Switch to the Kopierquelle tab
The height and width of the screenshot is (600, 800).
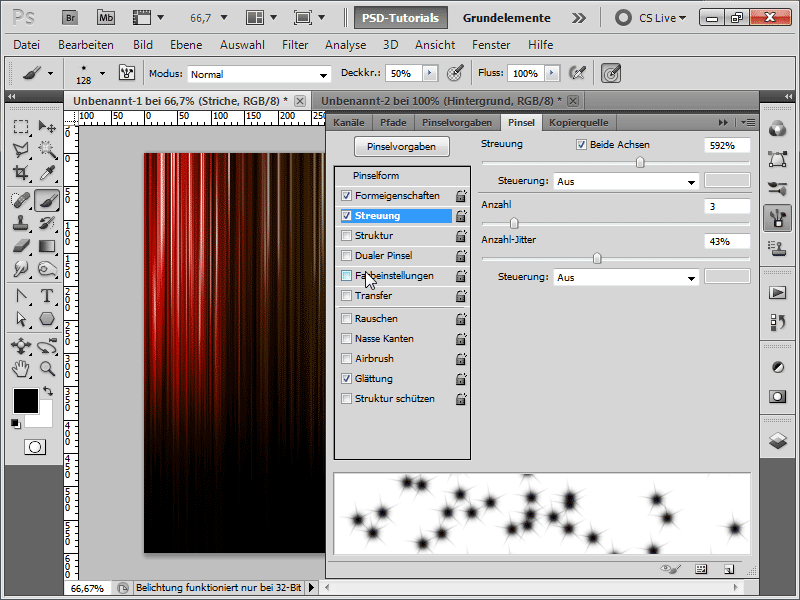tap(579, 122)
